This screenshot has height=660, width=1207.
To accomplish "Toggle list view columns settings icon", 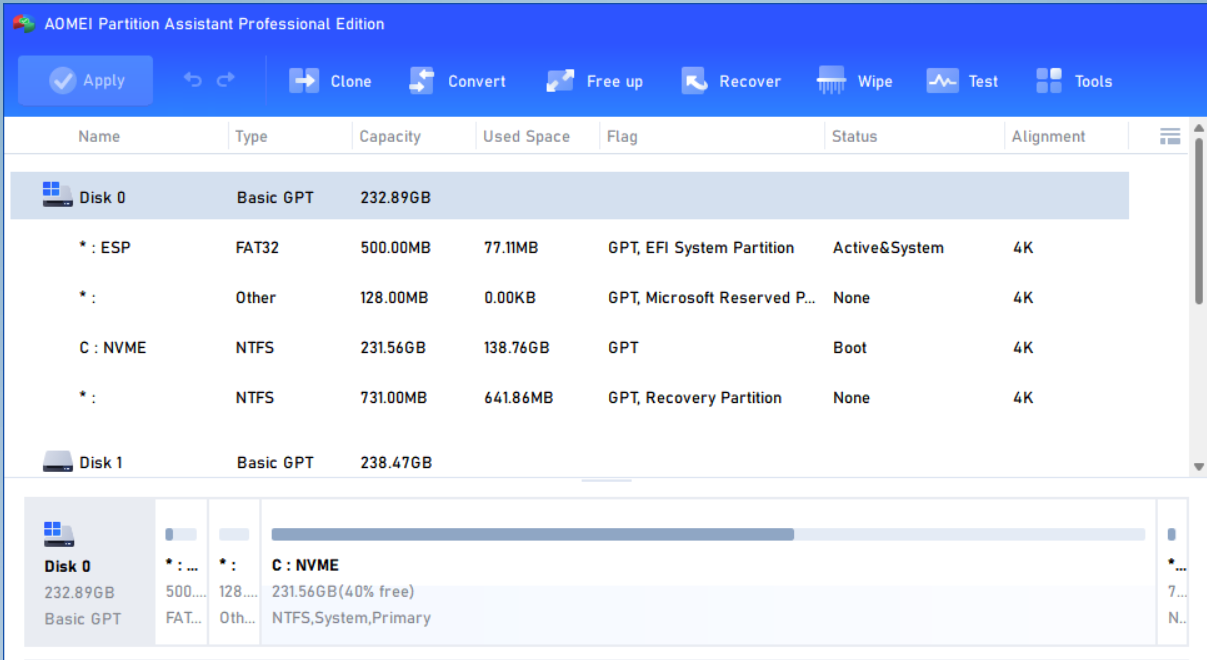I will click(1170, 136).
